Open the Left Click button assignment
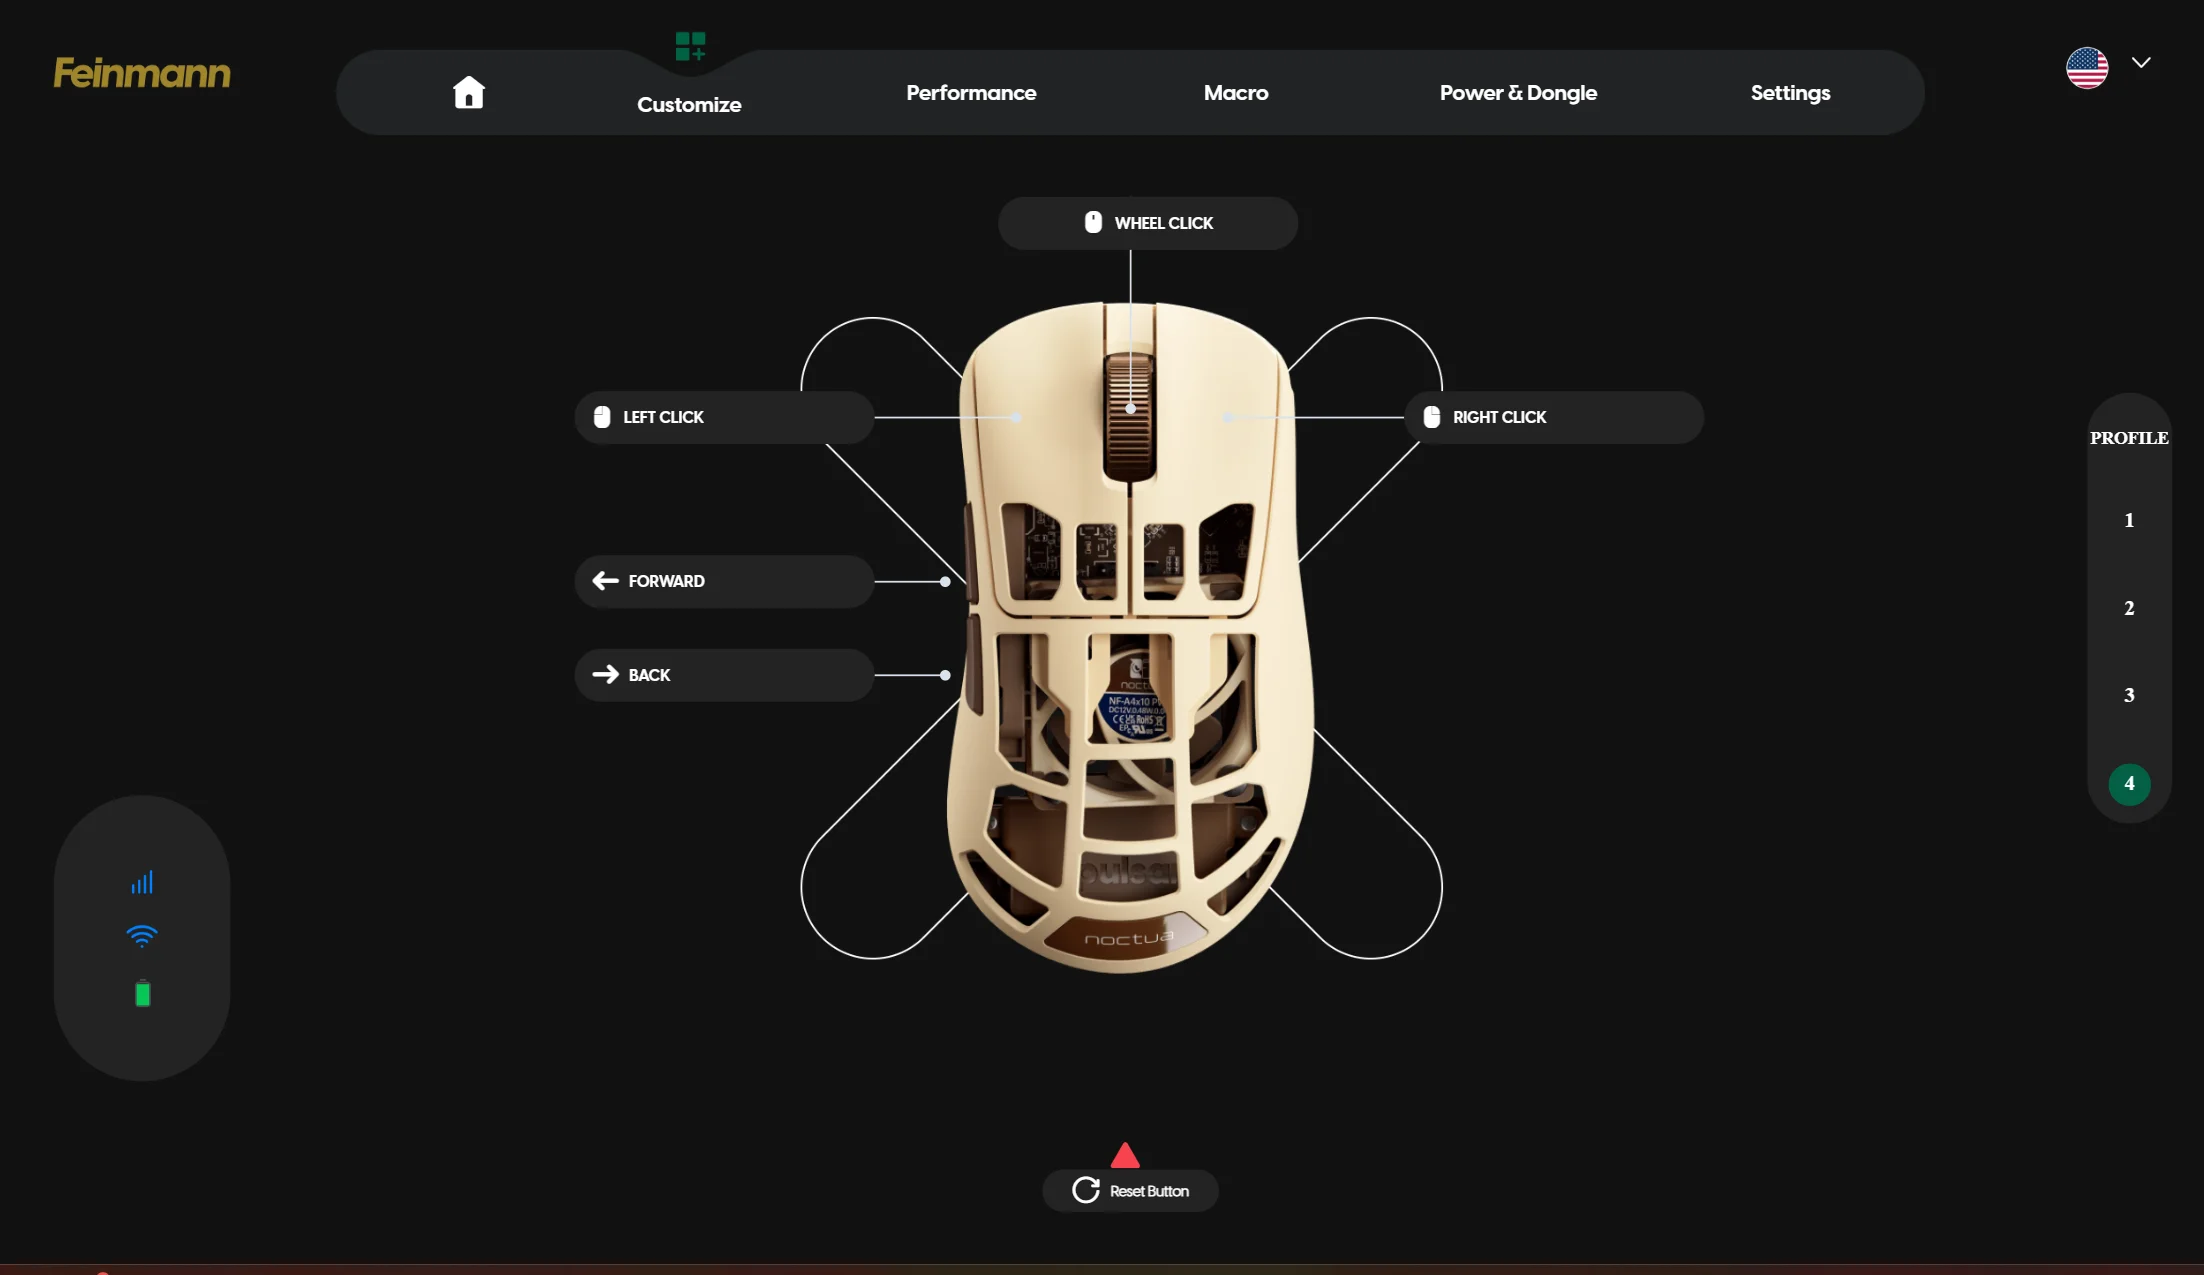The image size is (2204, 1275). 724,417
